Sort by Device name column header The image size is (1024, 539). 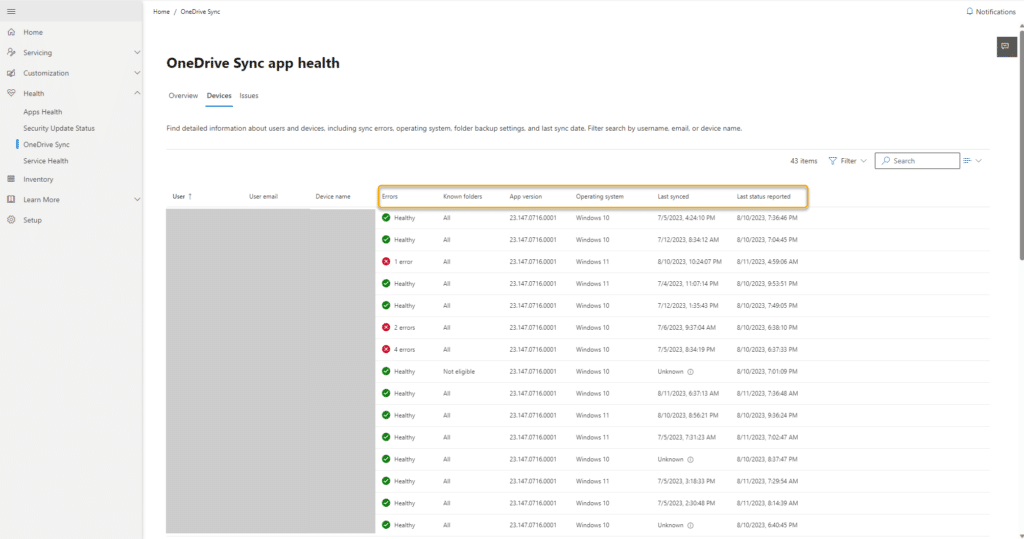(x=333, y=197)
